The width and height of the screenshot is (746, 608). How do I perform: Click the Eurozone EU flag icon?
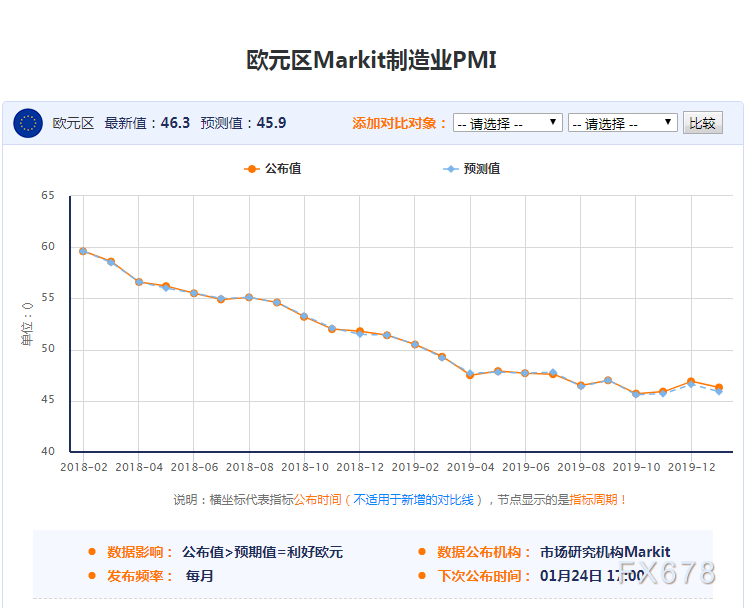click(x=28, y=123)
